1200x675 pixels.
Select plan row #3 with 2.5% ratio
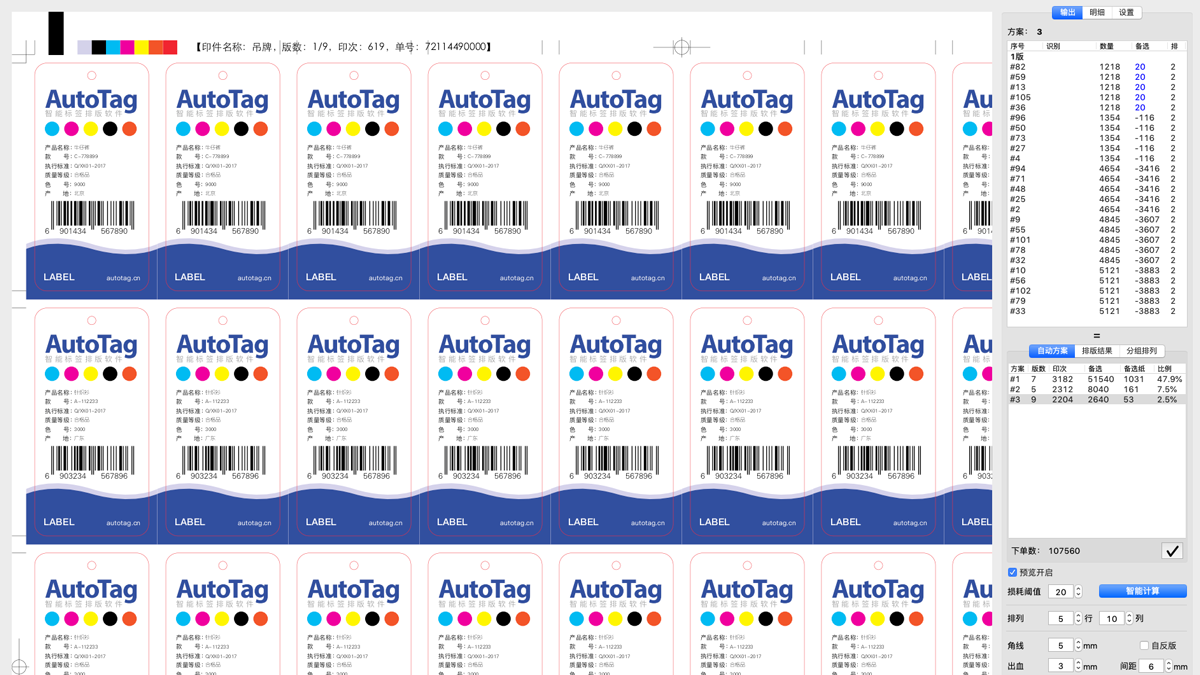click(1097, 400)
